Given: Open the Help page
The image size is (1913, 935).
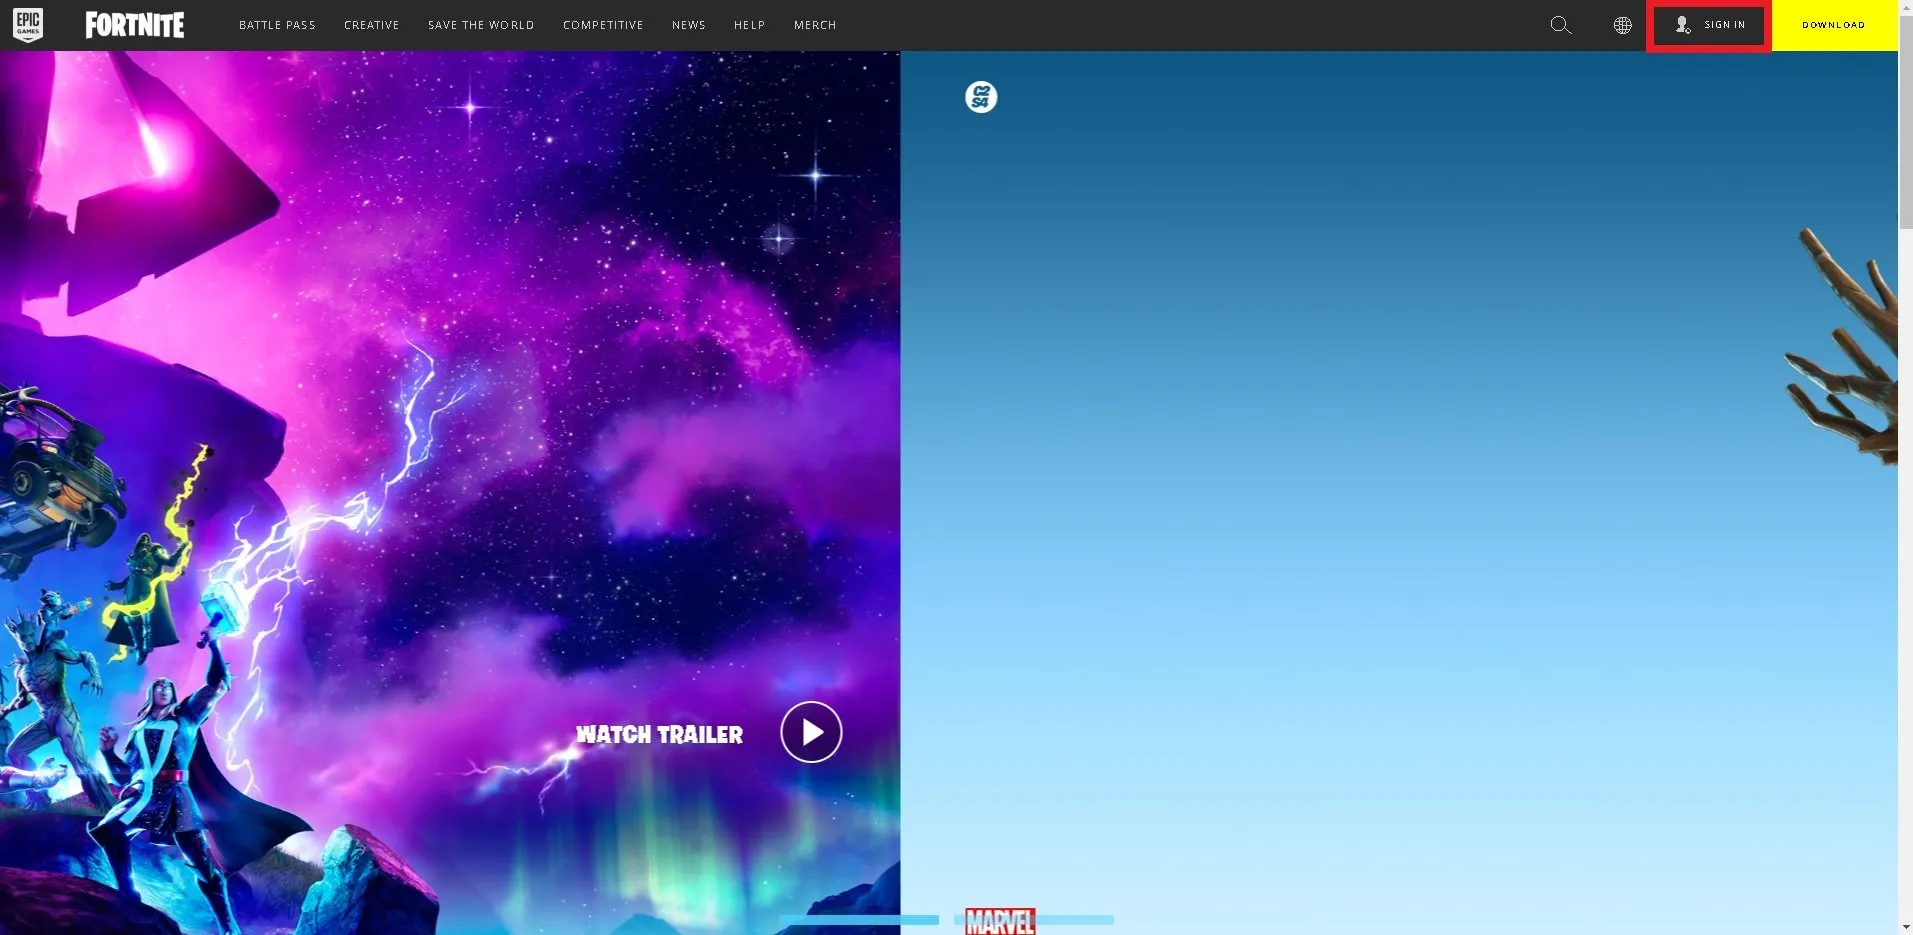Looking at the screenshot, I should (x=749, y=25).
